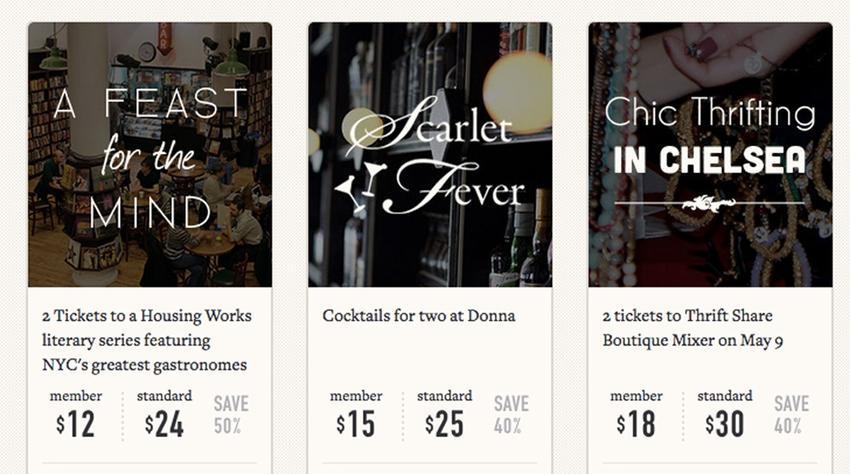Screen dimensions: 850x474
Task: Open the Housing Works literary series description
Action: (147, 340)
